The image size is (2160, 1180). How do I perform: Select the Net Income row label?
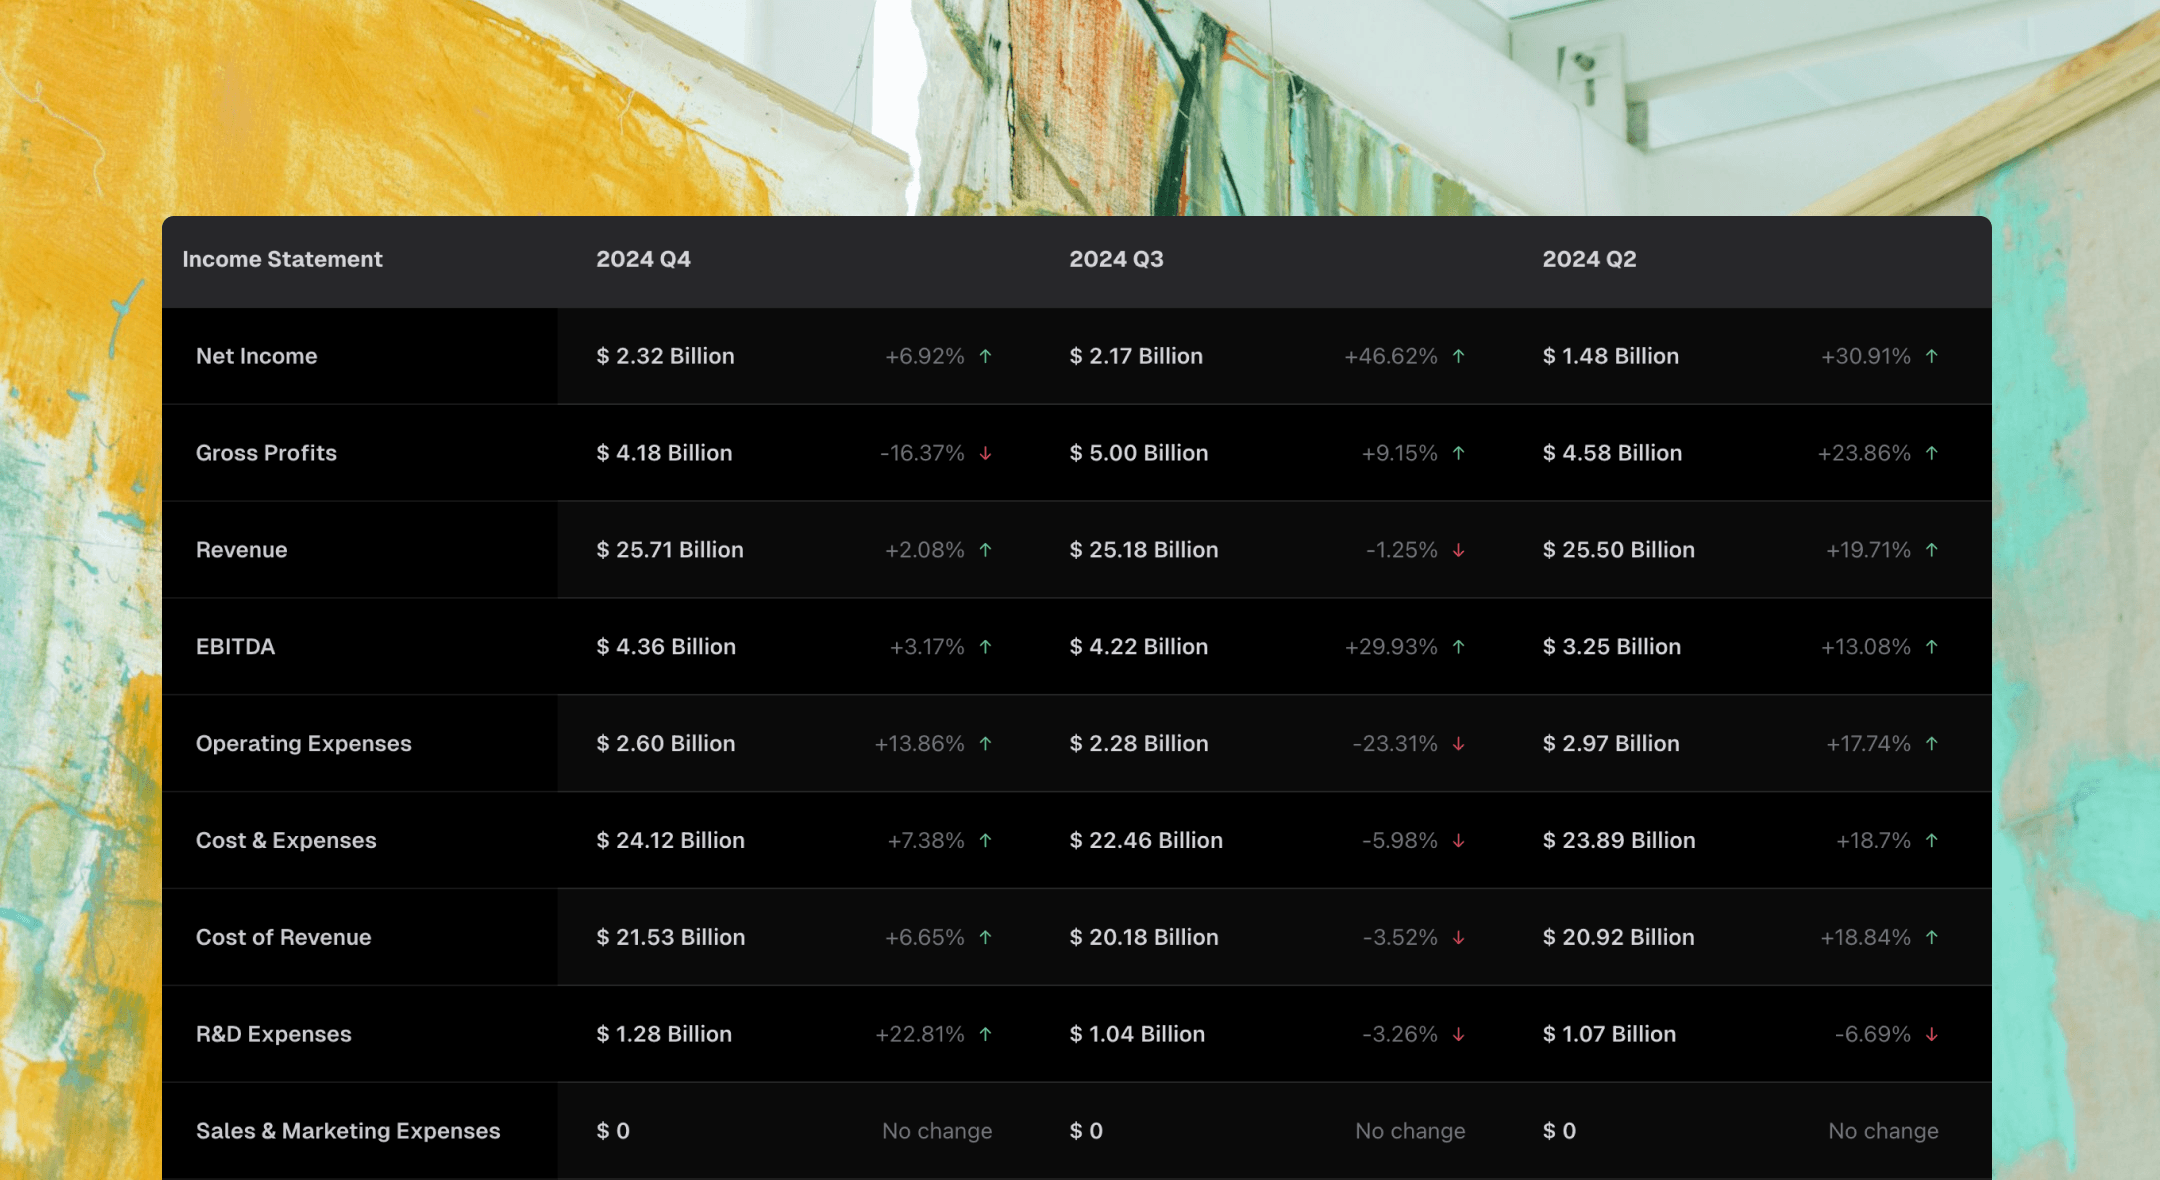coord(256,356)
